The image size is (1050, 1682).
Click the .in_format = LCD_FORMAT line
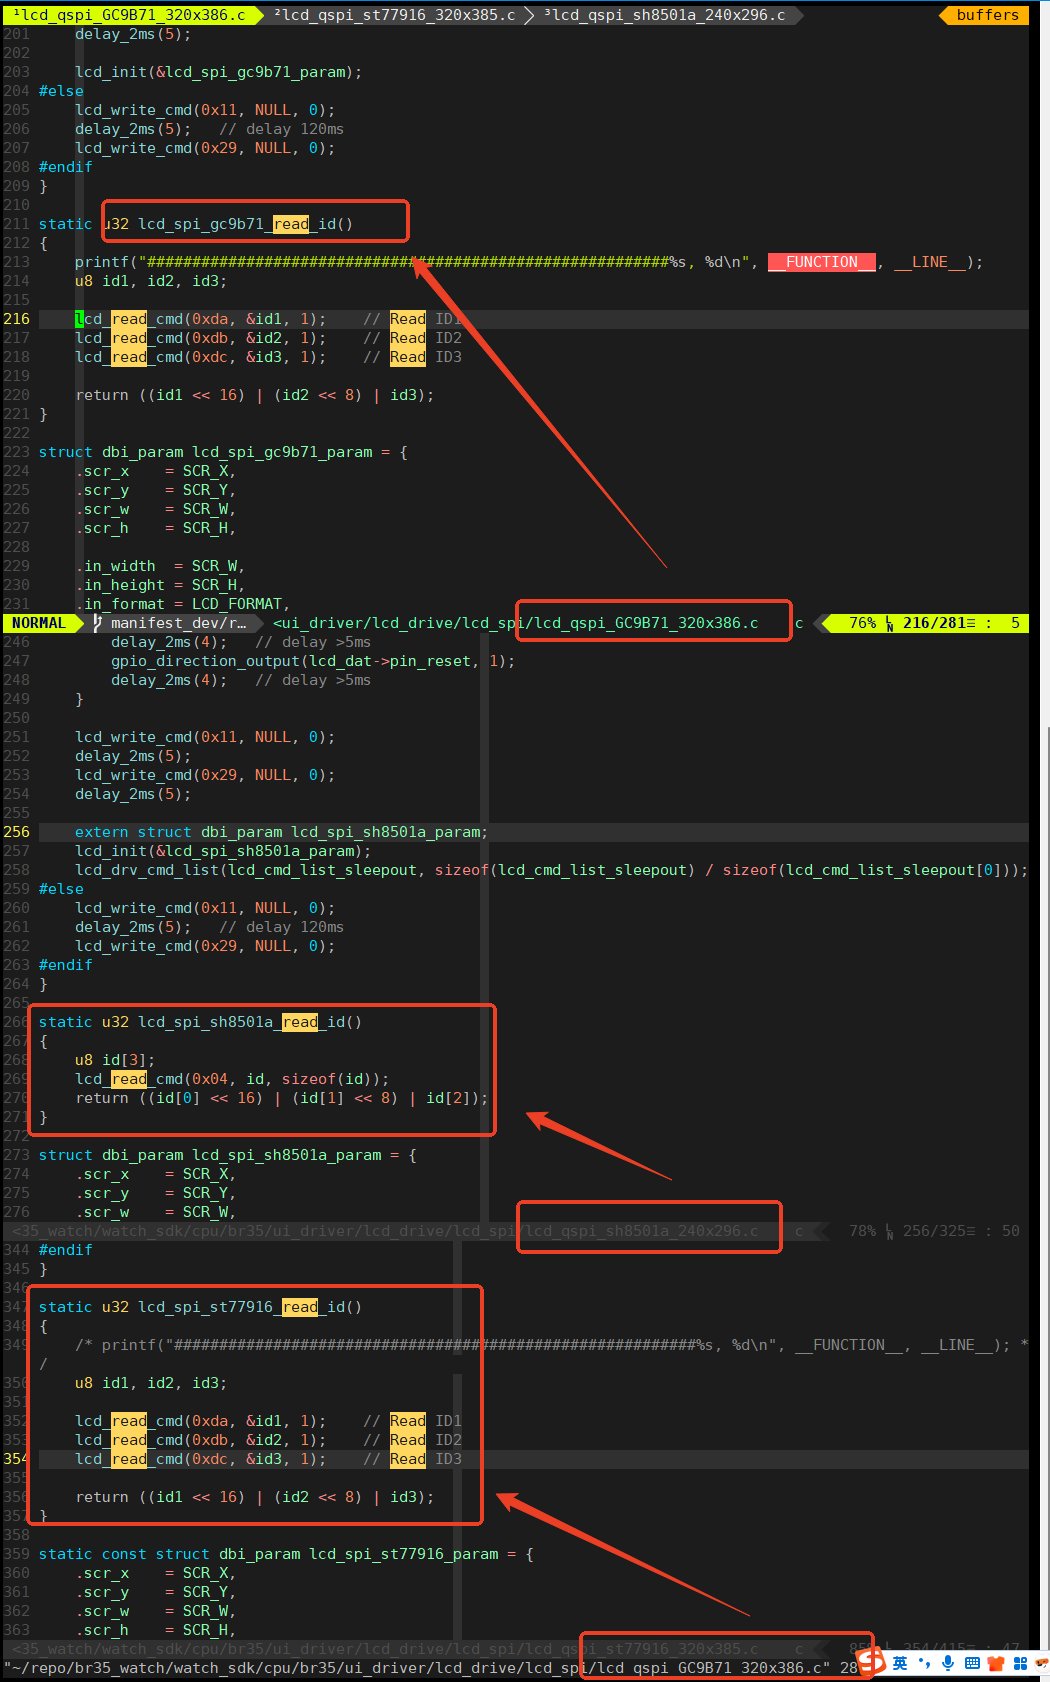[183, 604]
